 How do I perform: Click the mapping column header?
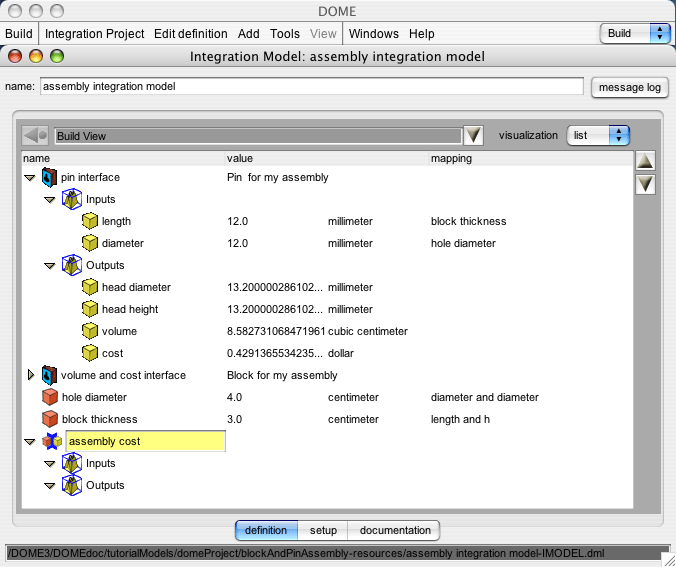tap(531, 158)
